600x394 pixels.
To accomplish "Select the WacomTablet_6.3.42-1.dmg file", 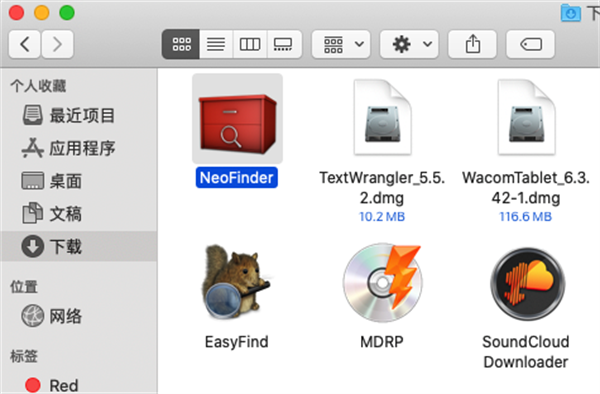I will 526,117.
